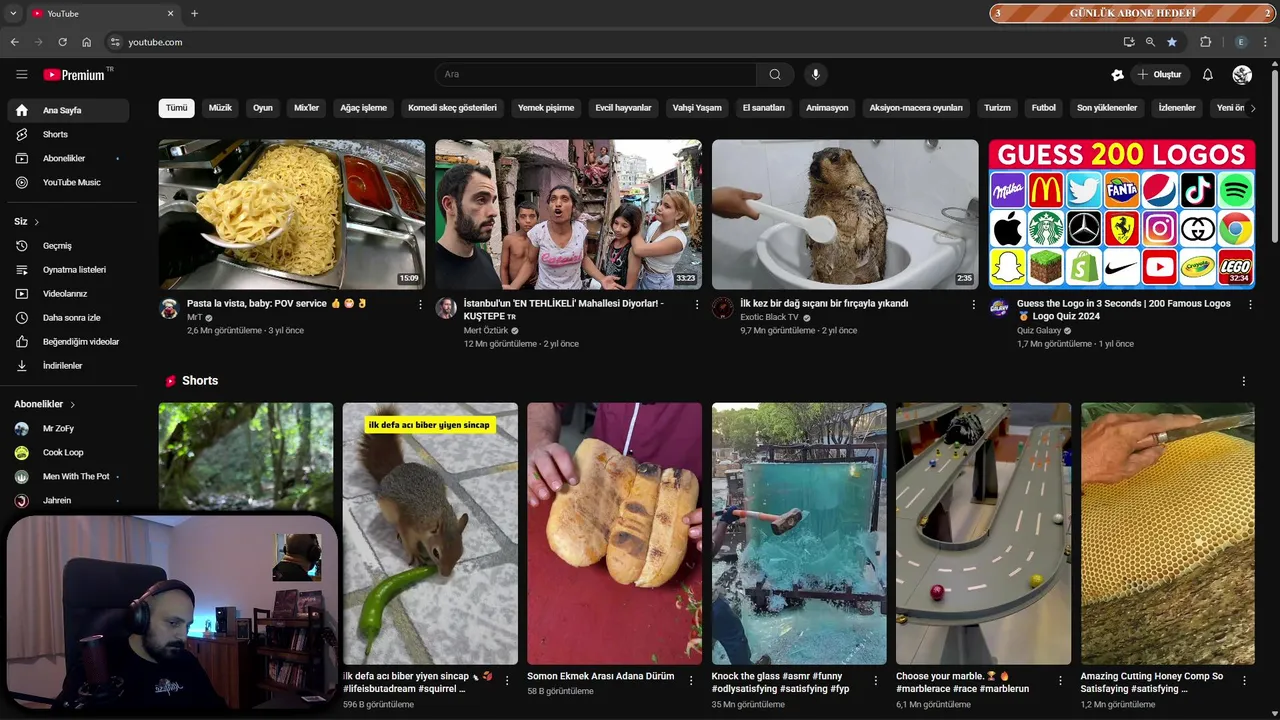Open Videolarınız in sidebar
The image size is (1280, 720).
tap(67, 294)
